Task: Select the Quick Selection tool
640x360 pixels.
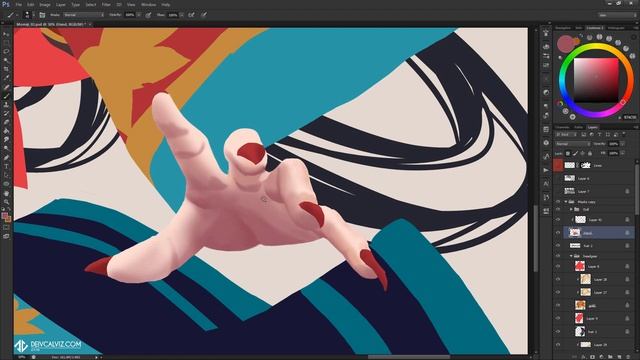Action: (6, 60)
